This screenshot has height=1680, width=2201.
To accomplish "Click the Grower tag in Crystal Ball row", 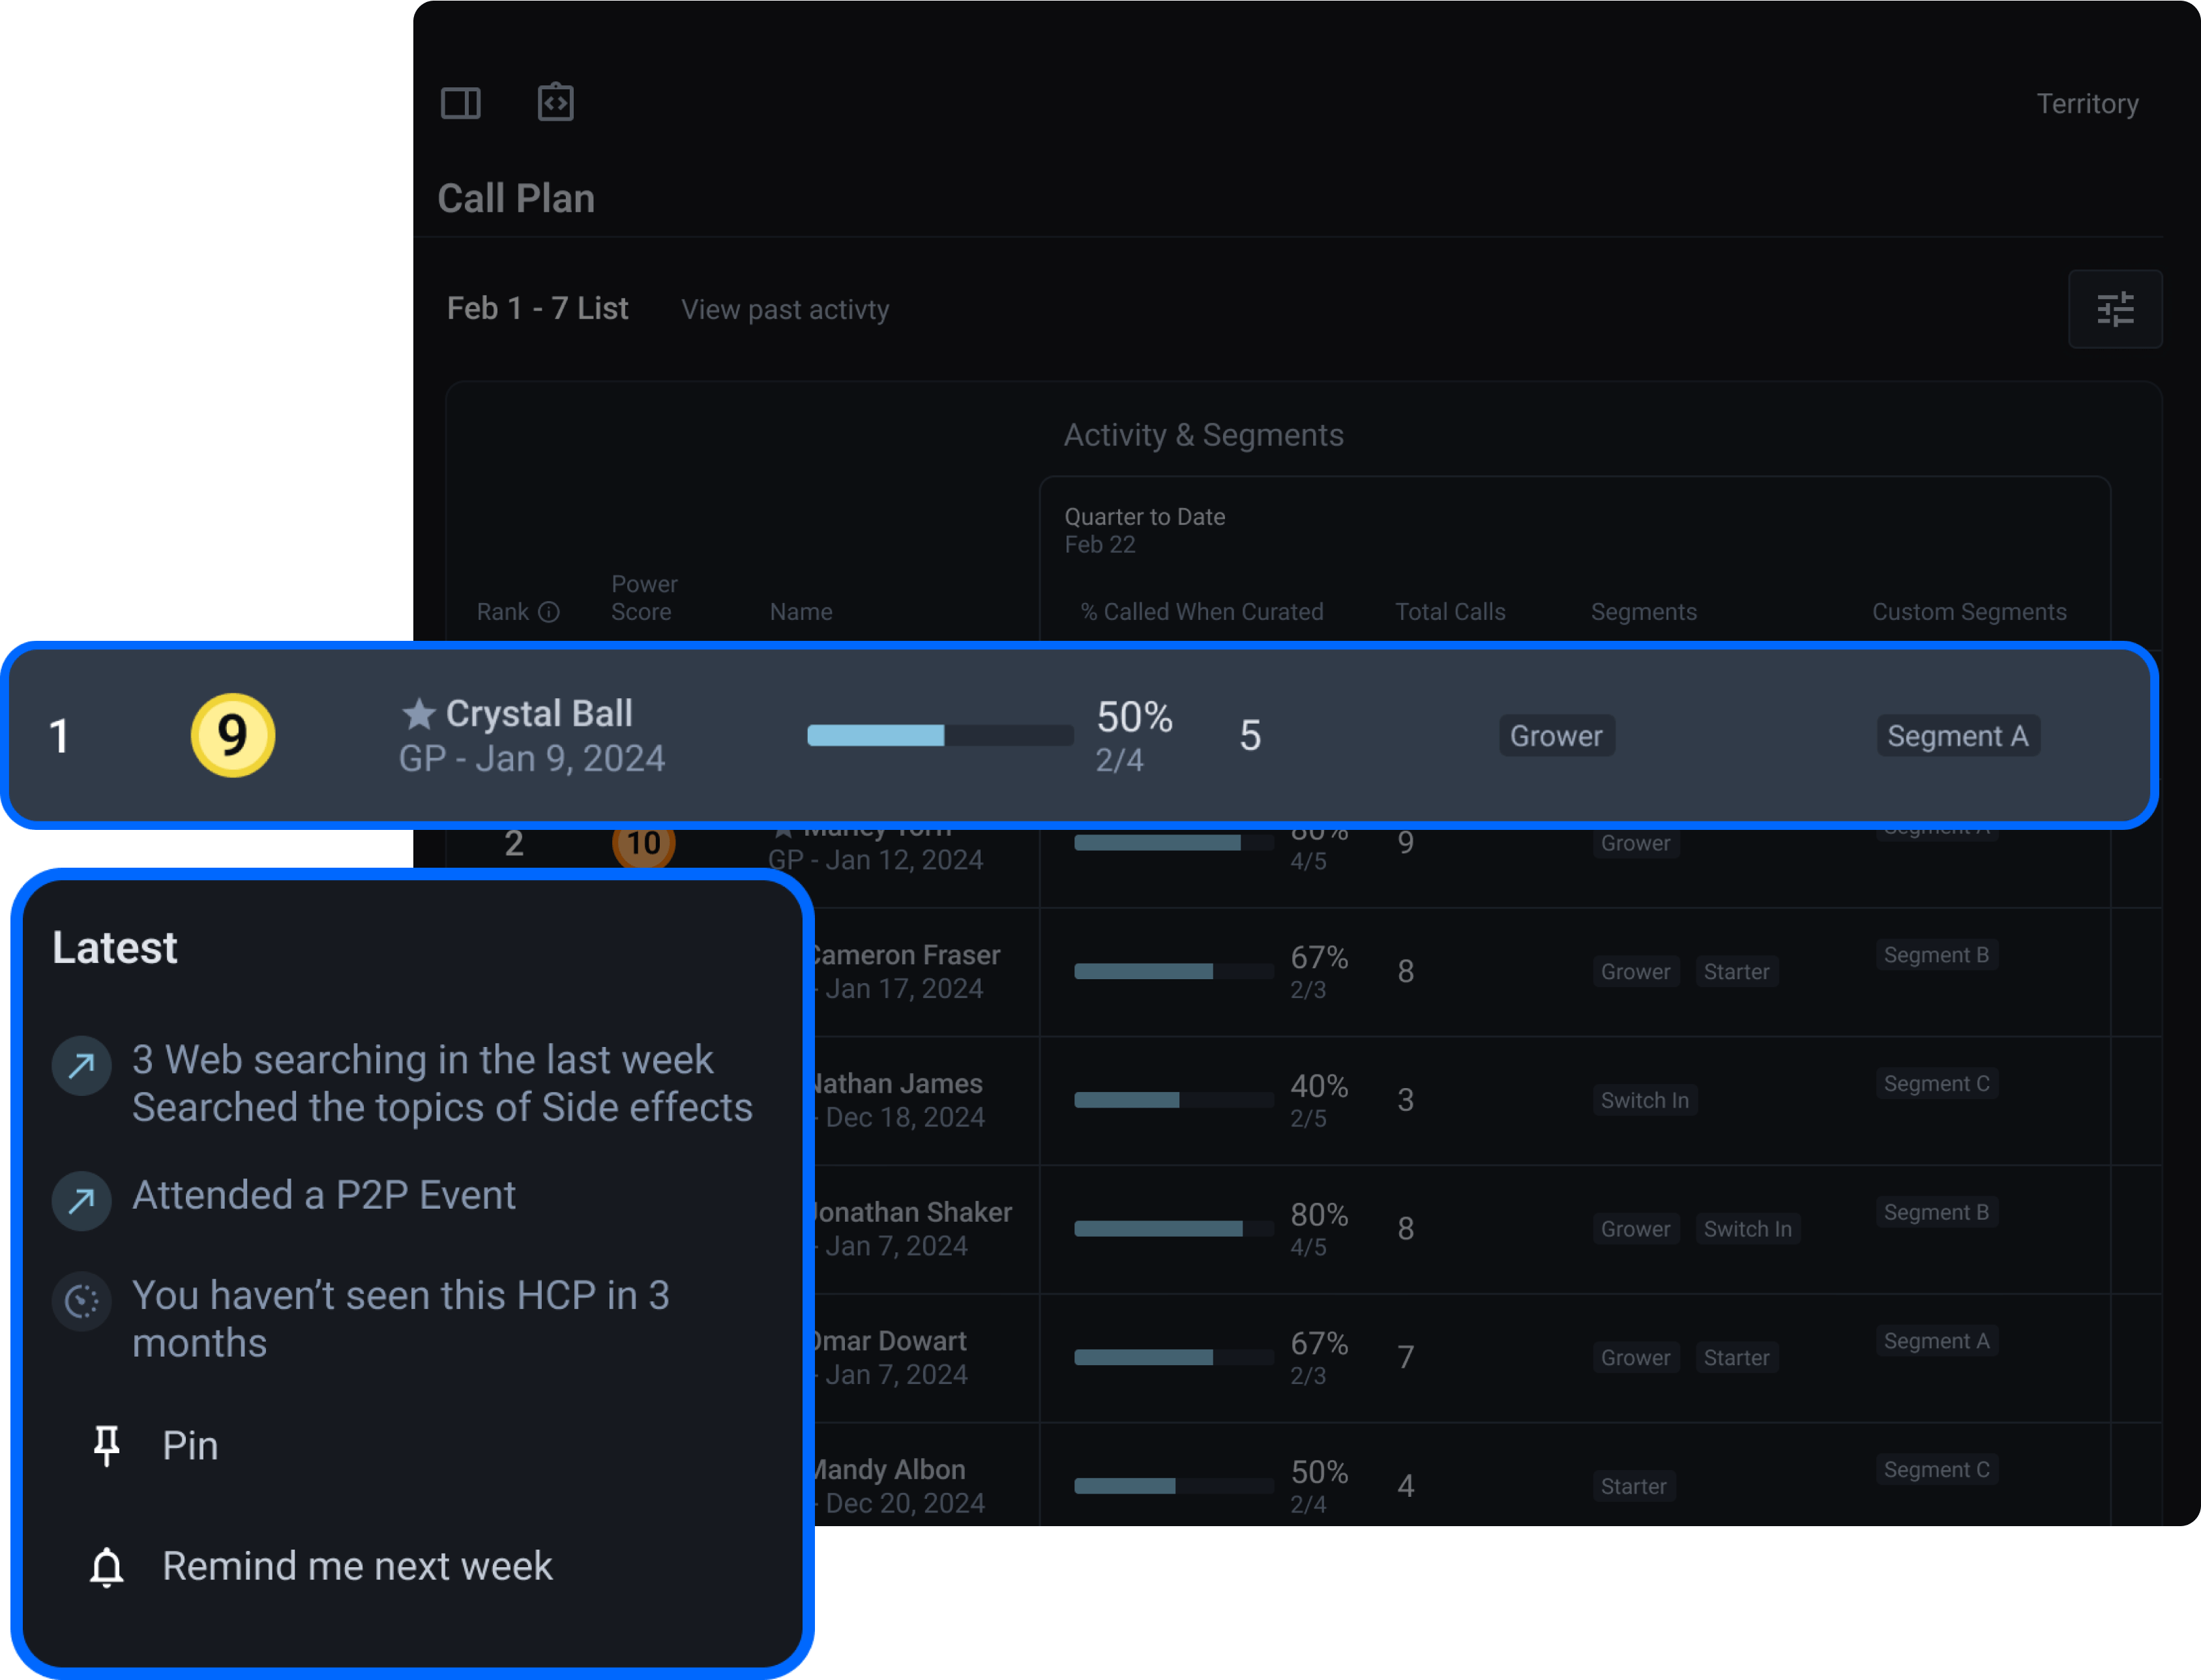I will [1556, 736].
